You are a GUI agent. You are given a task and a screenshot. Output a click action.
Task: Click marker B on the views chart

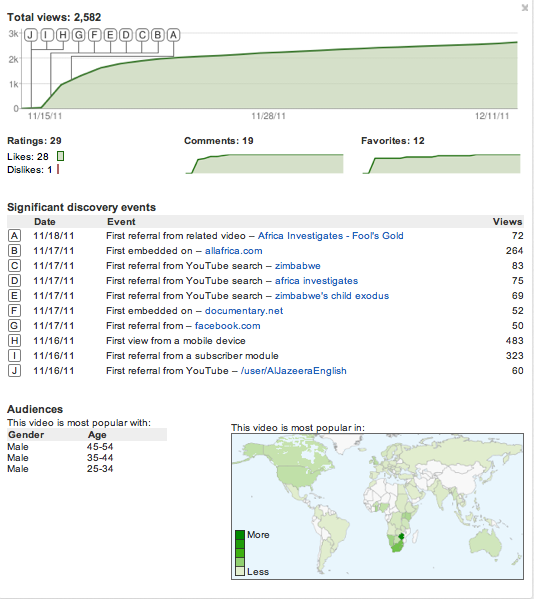pyautogui.click(x=158, y=35)
